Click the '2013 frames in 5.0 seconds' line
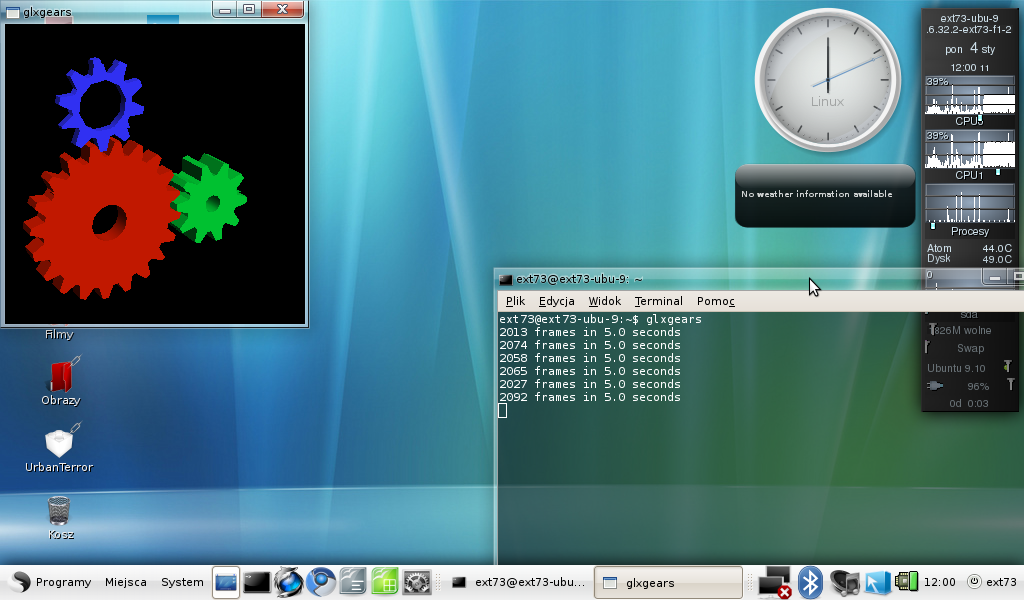Viewport: 1024px width, 600px height. (x=590, y=332)
